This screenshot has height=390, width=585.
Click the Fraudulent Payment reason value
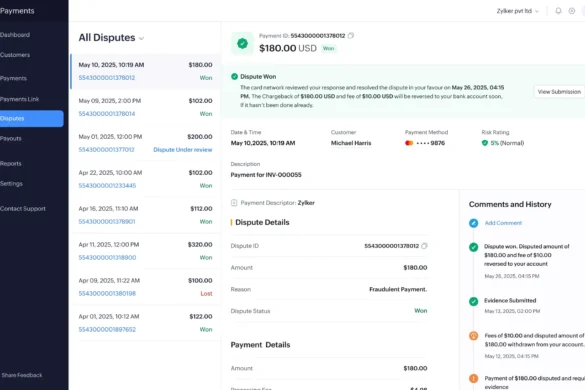click(x=398, y=289)
